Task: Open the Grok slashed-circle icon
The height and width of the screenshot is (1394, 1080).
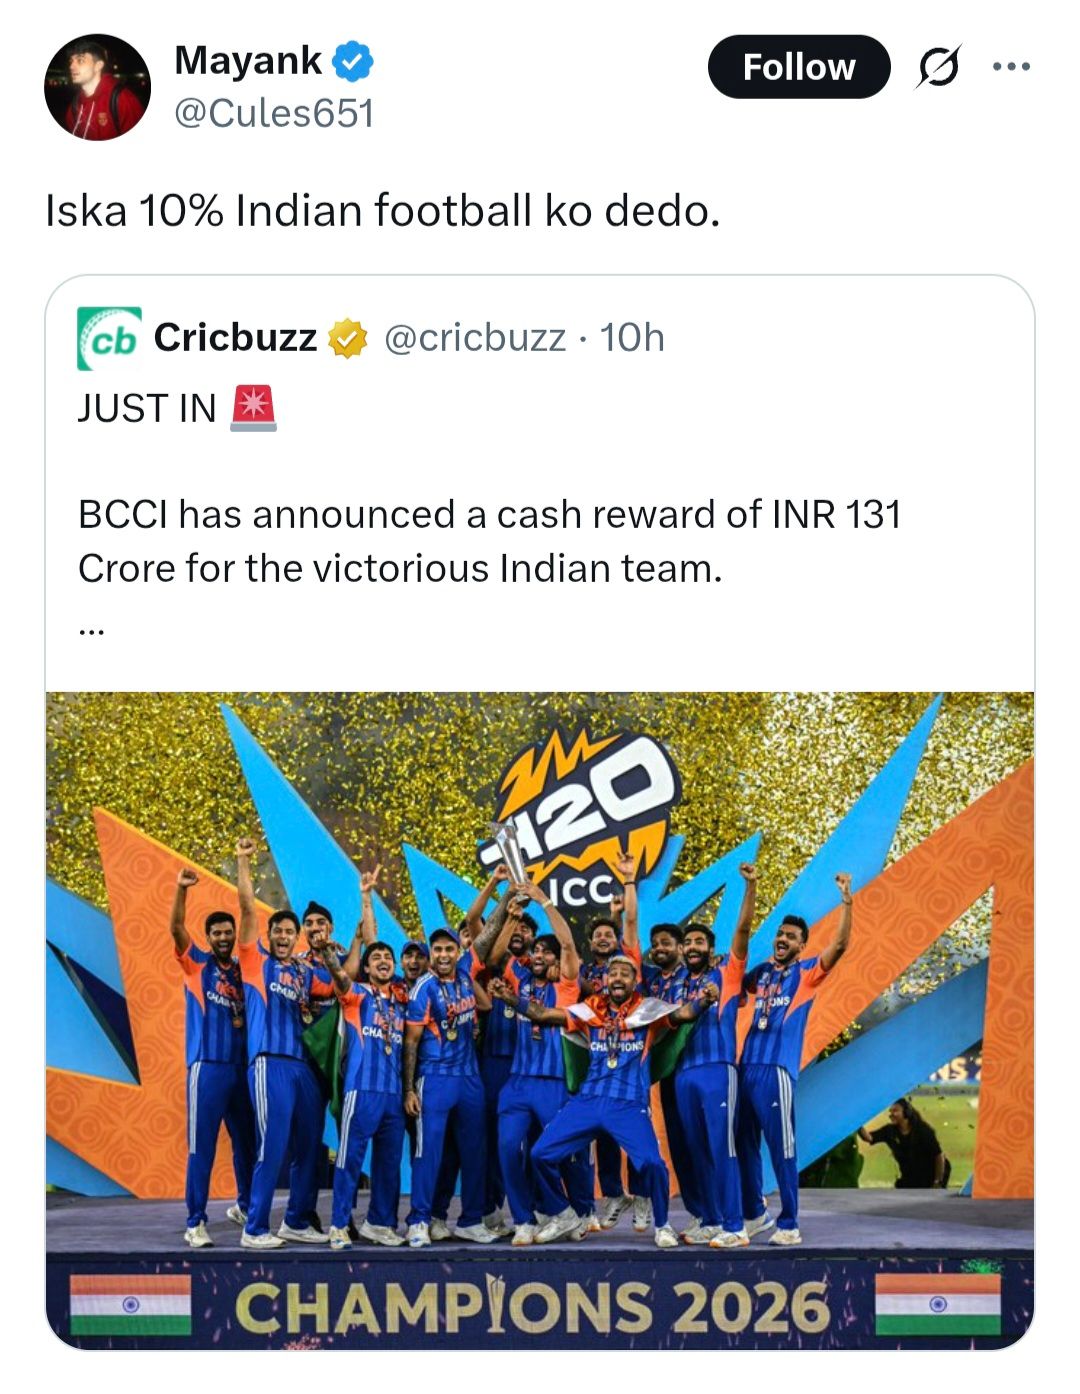Action: [937, 68]
